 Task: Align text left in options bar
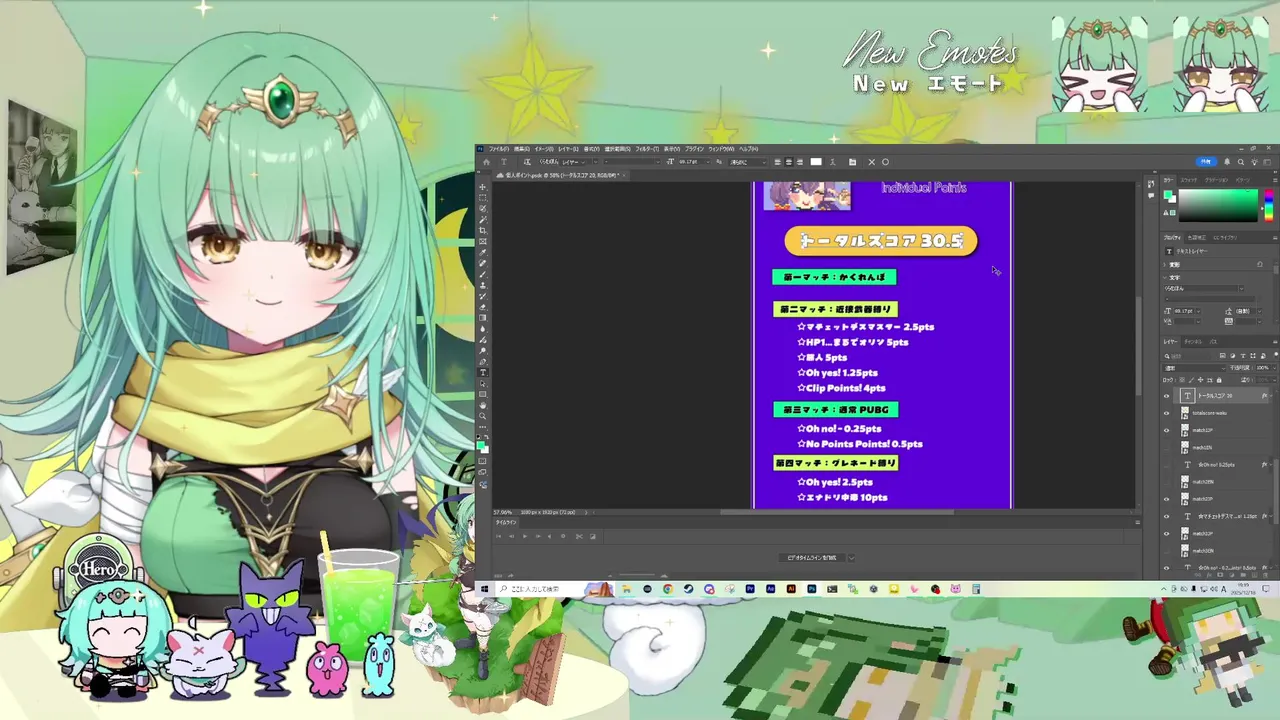pyautogui.click(x=777, y=162)
